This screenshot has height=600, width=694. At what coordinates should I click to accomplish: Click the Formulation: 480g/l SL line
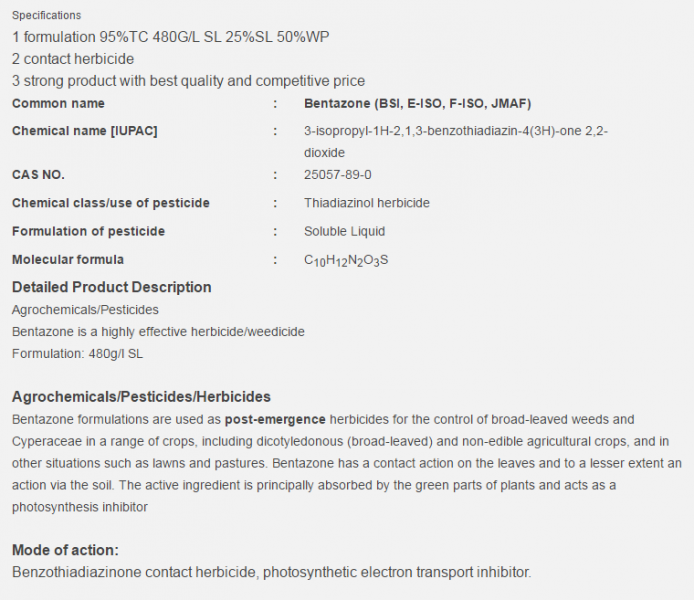click(x=77, y=354)
